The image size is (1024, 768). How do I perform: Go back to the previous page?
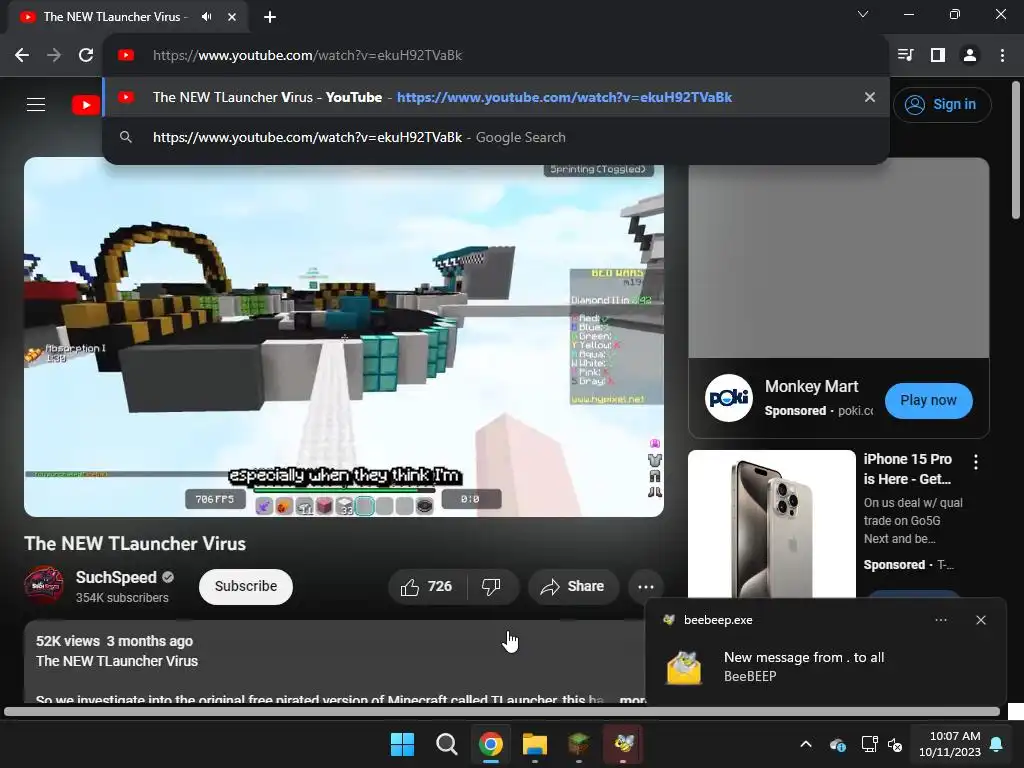pos(22,56)
